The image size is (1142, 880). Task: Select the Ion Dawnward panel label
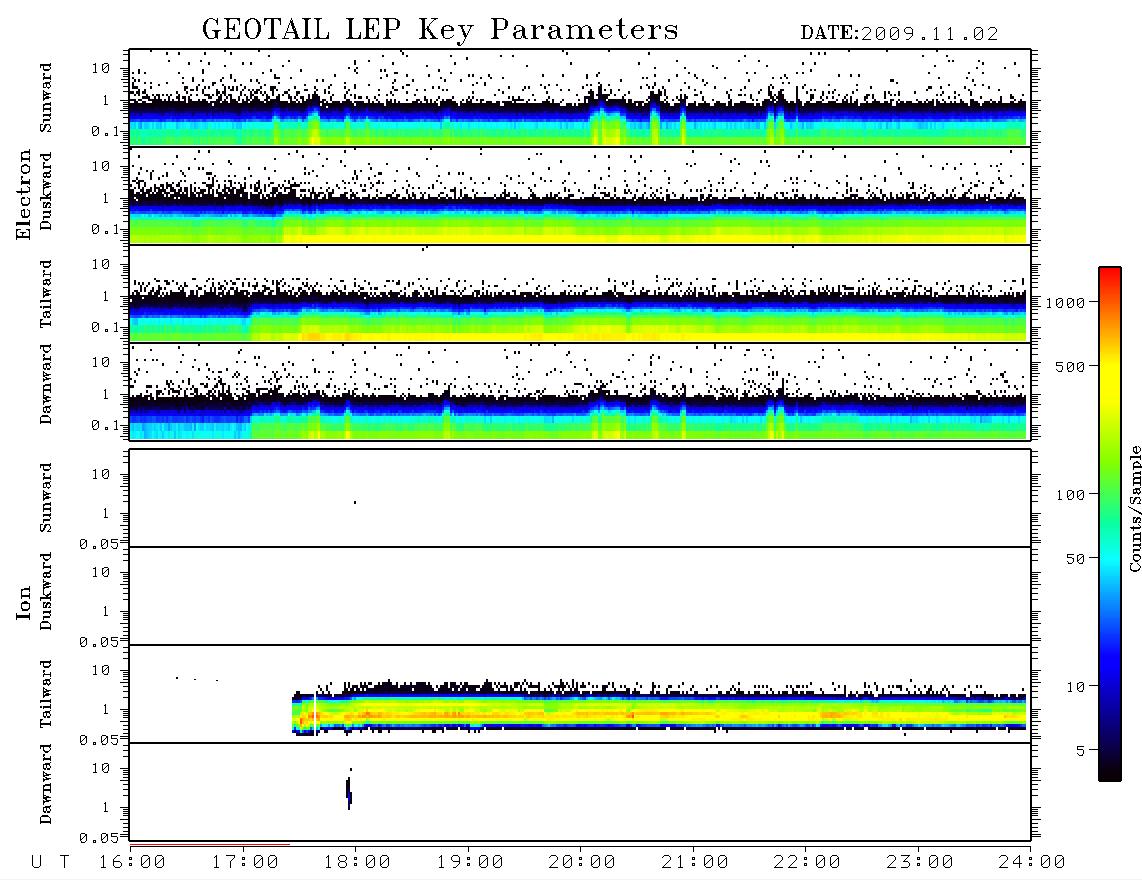click(x=46, y=784)
